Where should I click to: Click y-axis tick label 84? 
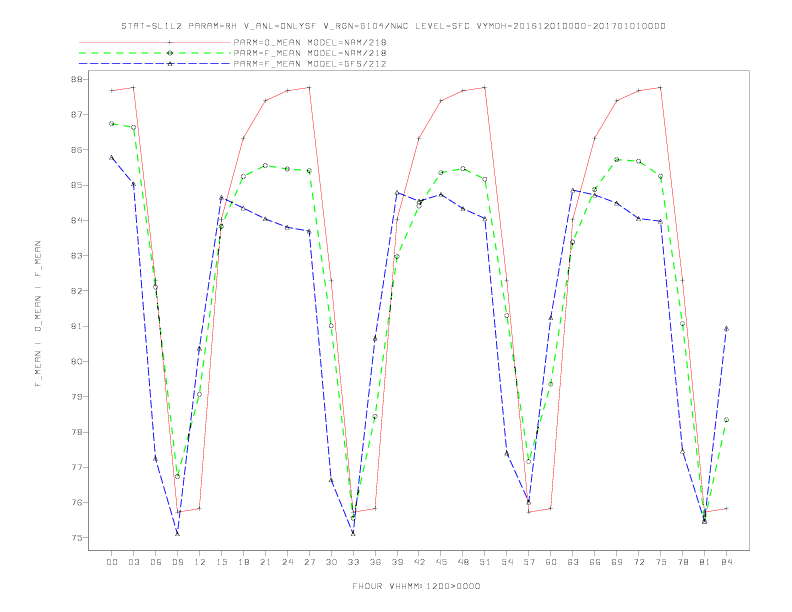coord(76,221)
